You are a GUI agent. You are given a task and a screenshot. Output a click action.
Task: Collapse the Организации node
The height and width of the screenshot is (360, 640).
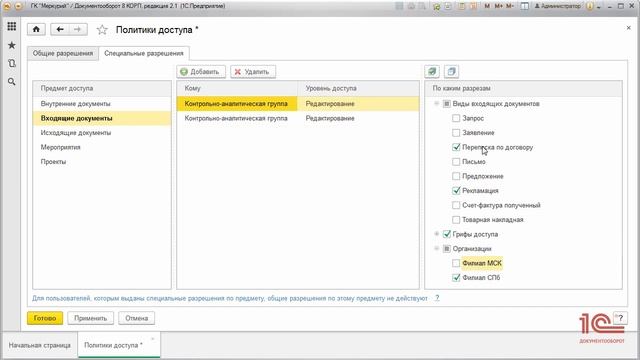tap(436, 248)
